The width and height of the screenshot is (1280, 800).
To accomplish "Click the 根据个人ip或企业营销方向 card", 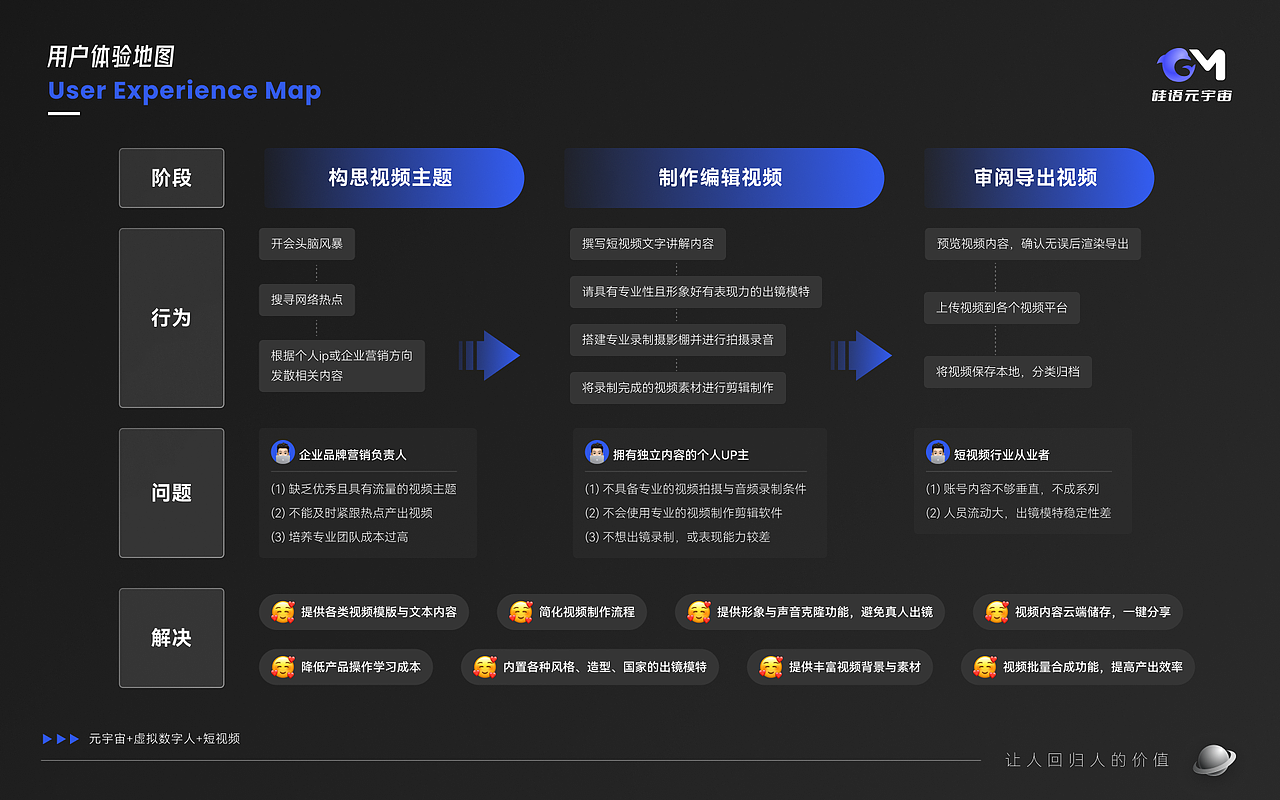I will pyautogui.click(x=342, y=365).
